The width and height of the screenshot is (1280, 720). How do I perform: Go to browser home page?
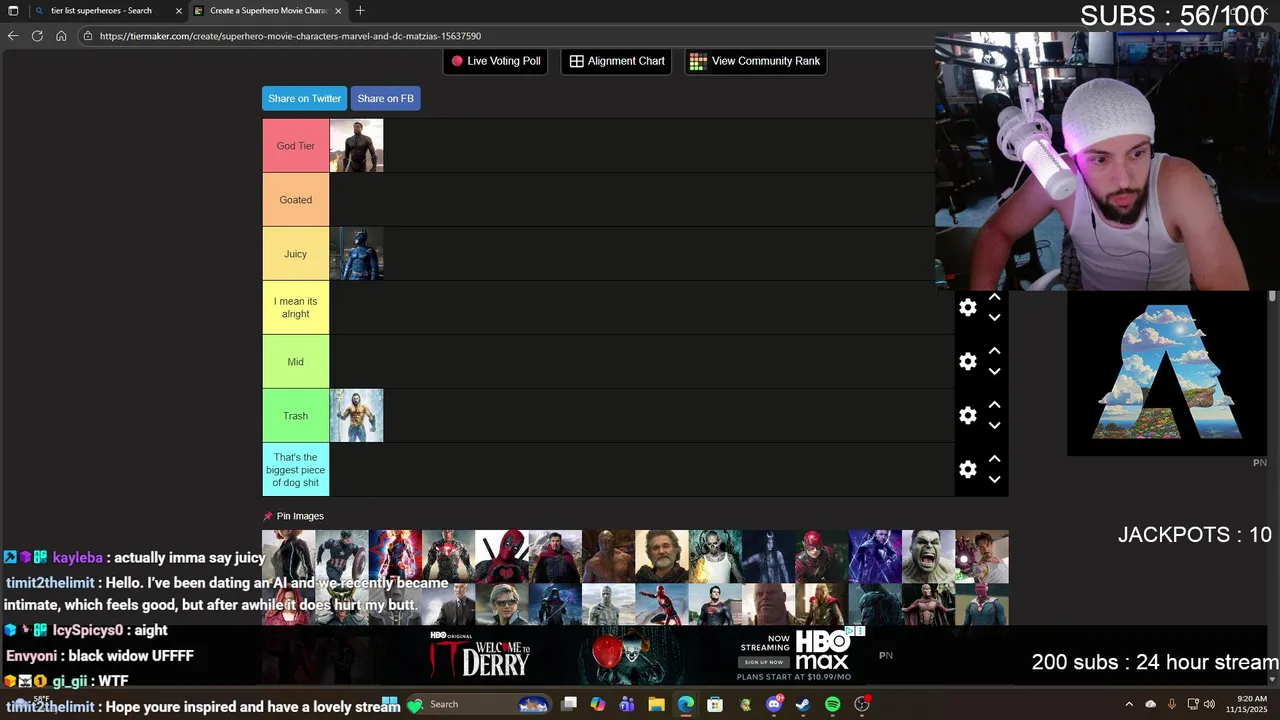(x=61, y=36)
